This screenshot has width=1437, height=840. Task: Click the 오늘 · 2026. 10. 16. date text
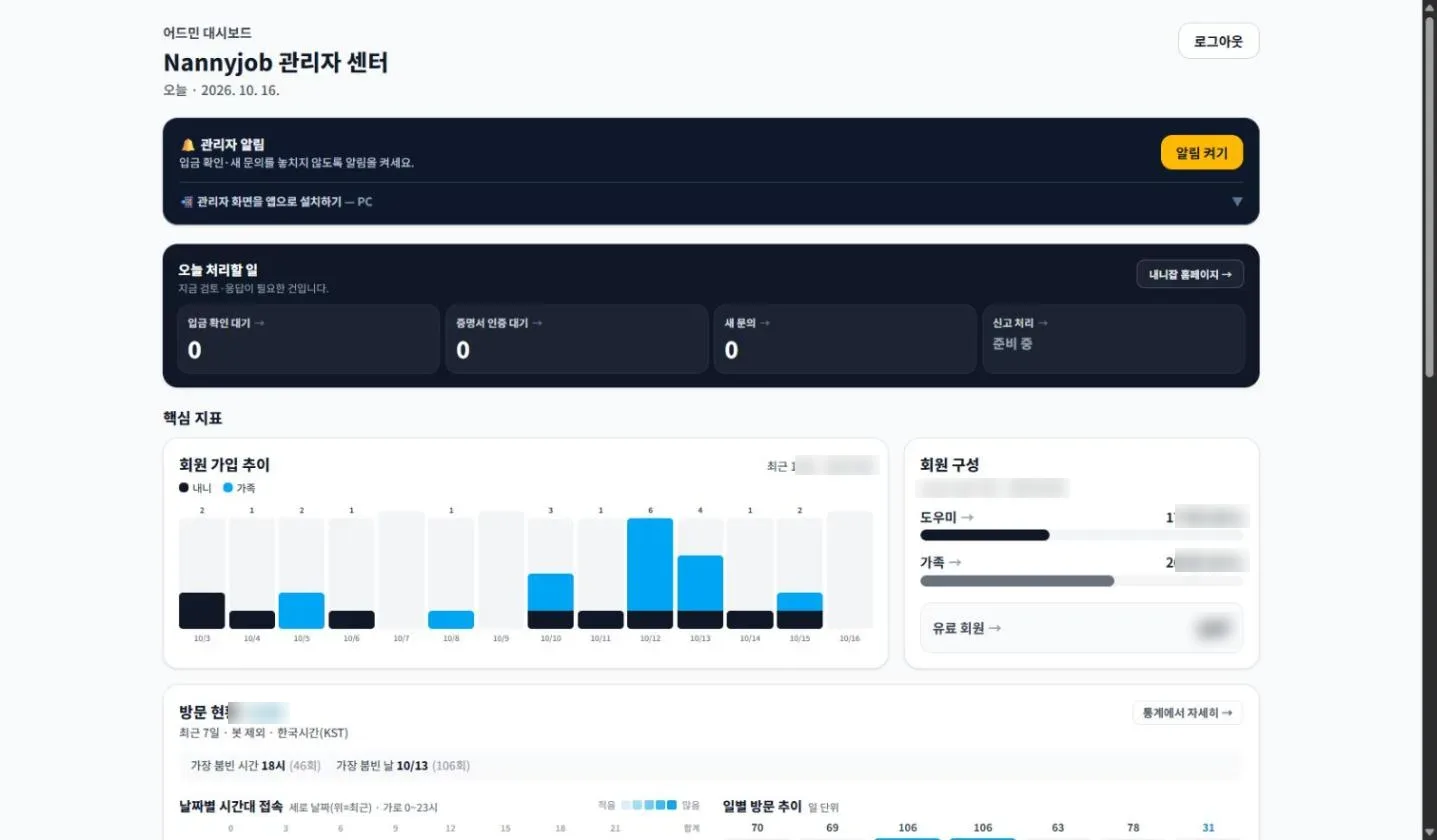pos(221,90)
